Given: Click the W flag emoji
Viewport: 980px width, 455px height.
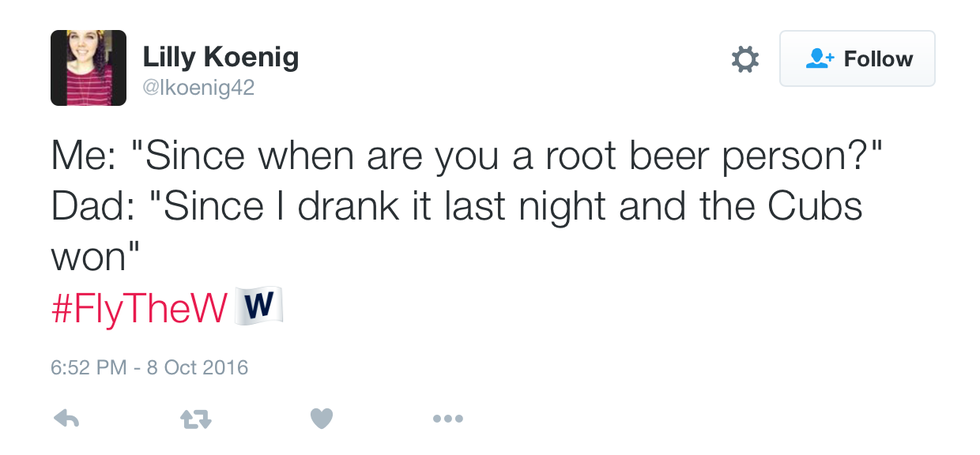Looking at the screenshot, I should coord(259,307).
